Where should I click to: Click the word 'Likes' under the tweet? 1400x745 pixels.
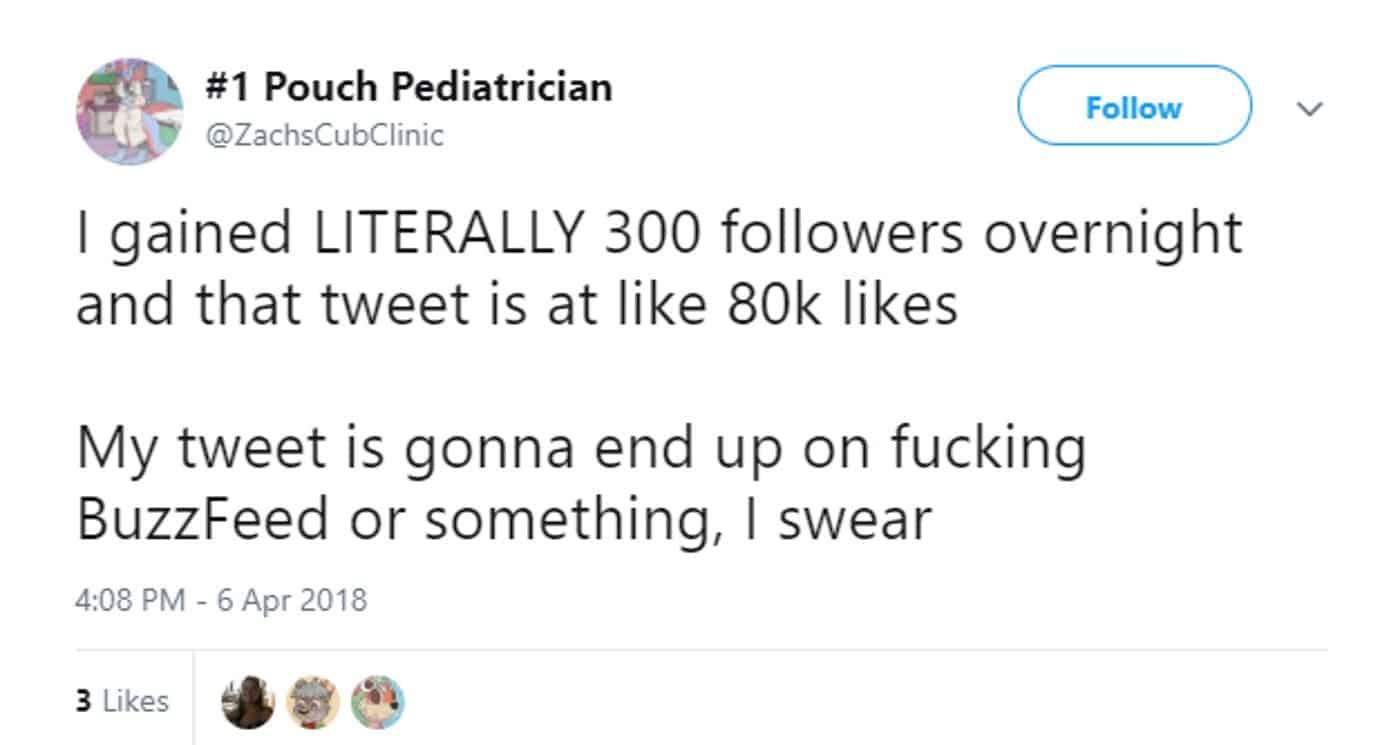(136, 702)
